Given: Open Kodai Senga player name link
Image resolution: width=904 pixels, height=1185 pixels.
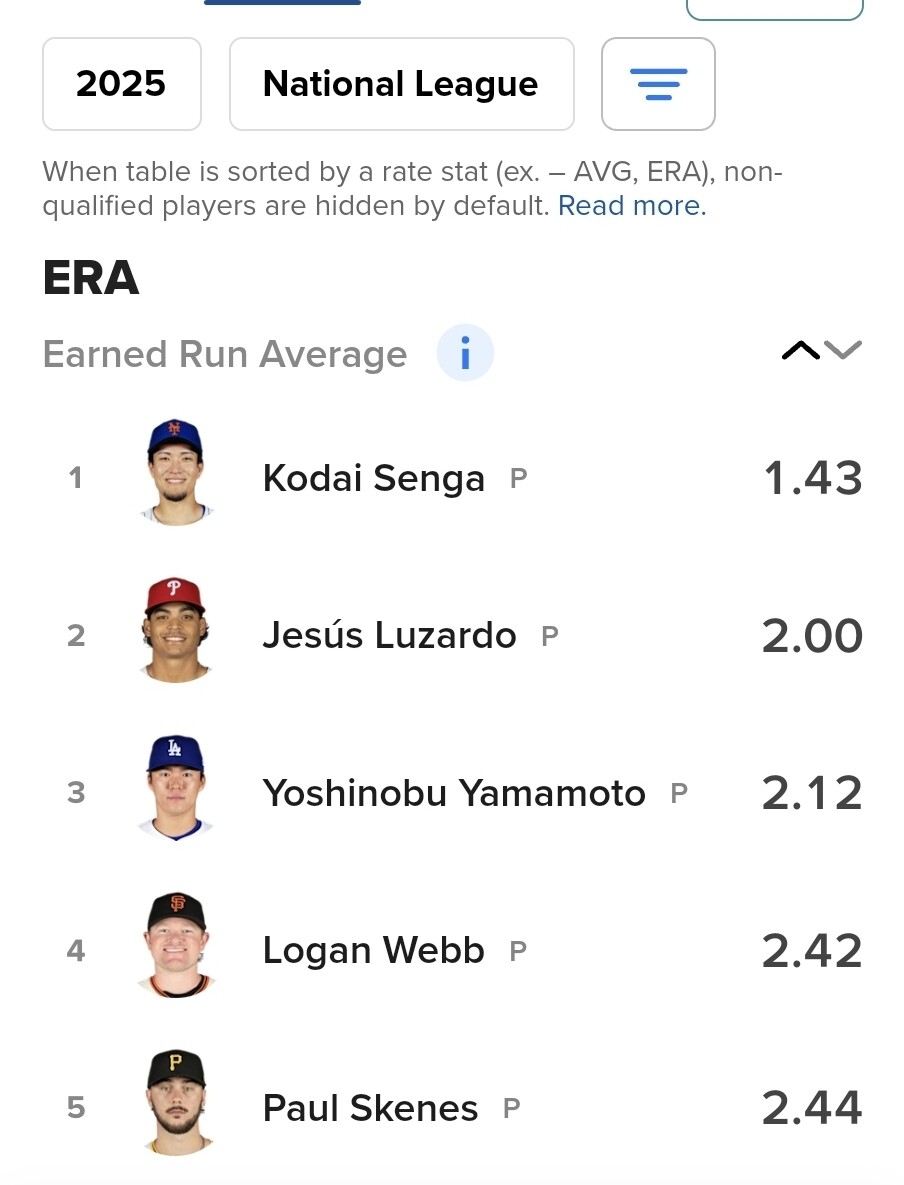Looking at the screenshot, I should click(373, 478).
